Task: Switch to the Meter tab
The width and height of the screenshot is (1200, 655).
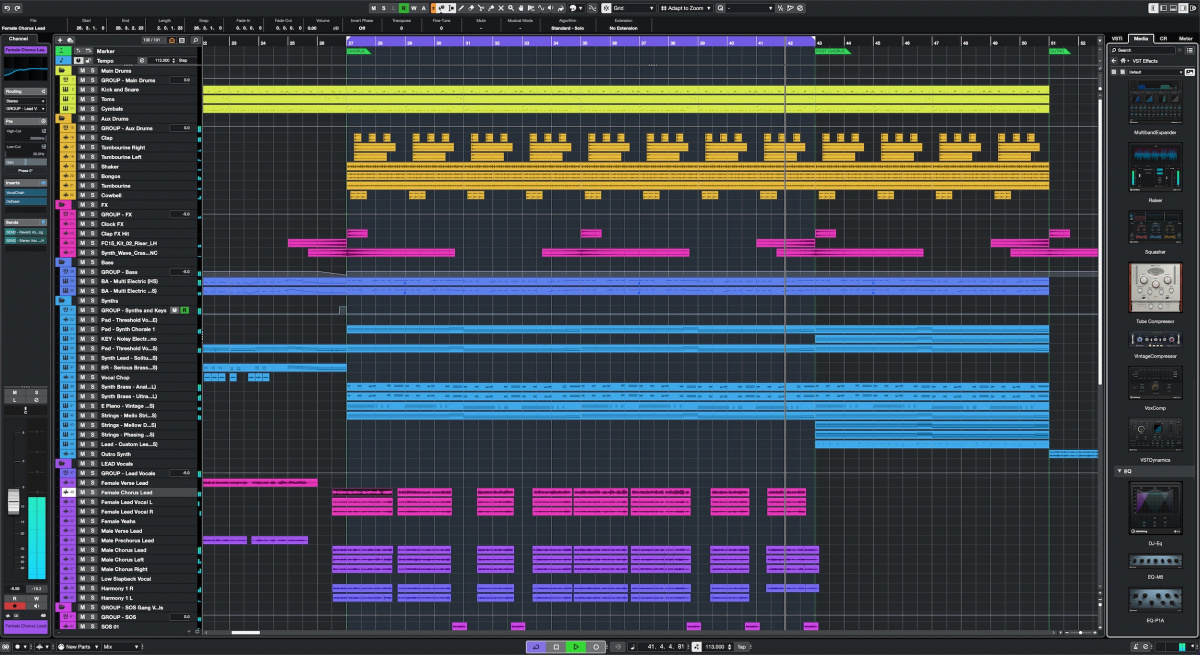Action: click(x=1186, y=38)
